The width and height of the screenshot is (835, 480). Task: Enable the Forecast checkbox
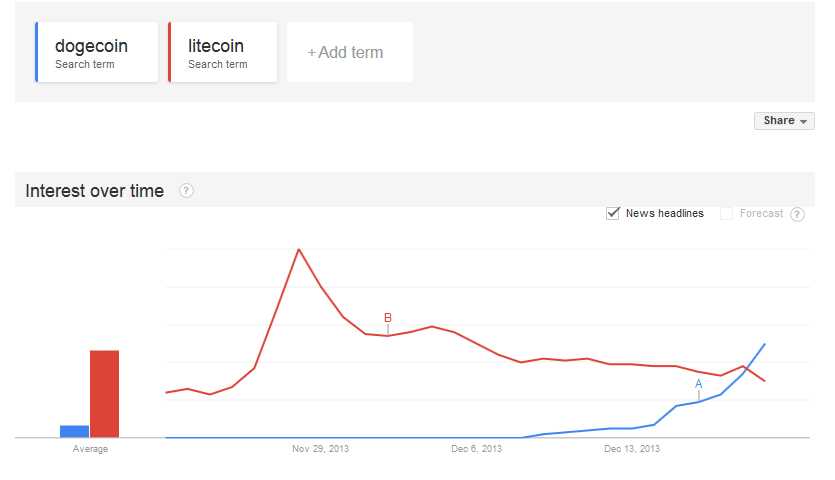tap(726, 214)
